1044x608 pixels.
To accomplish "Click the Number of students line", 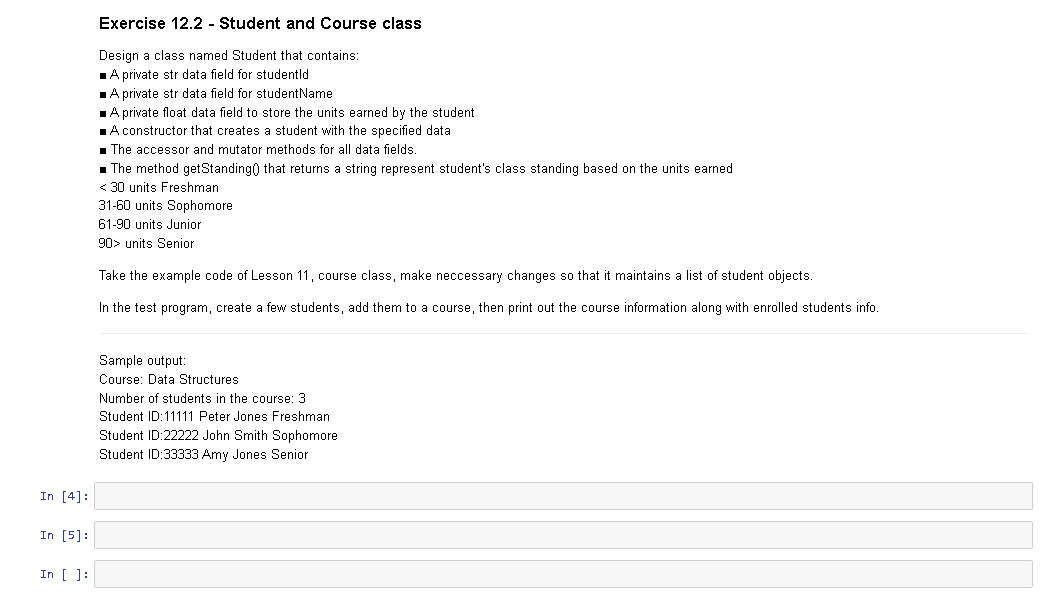I will (x=202, y=398).
